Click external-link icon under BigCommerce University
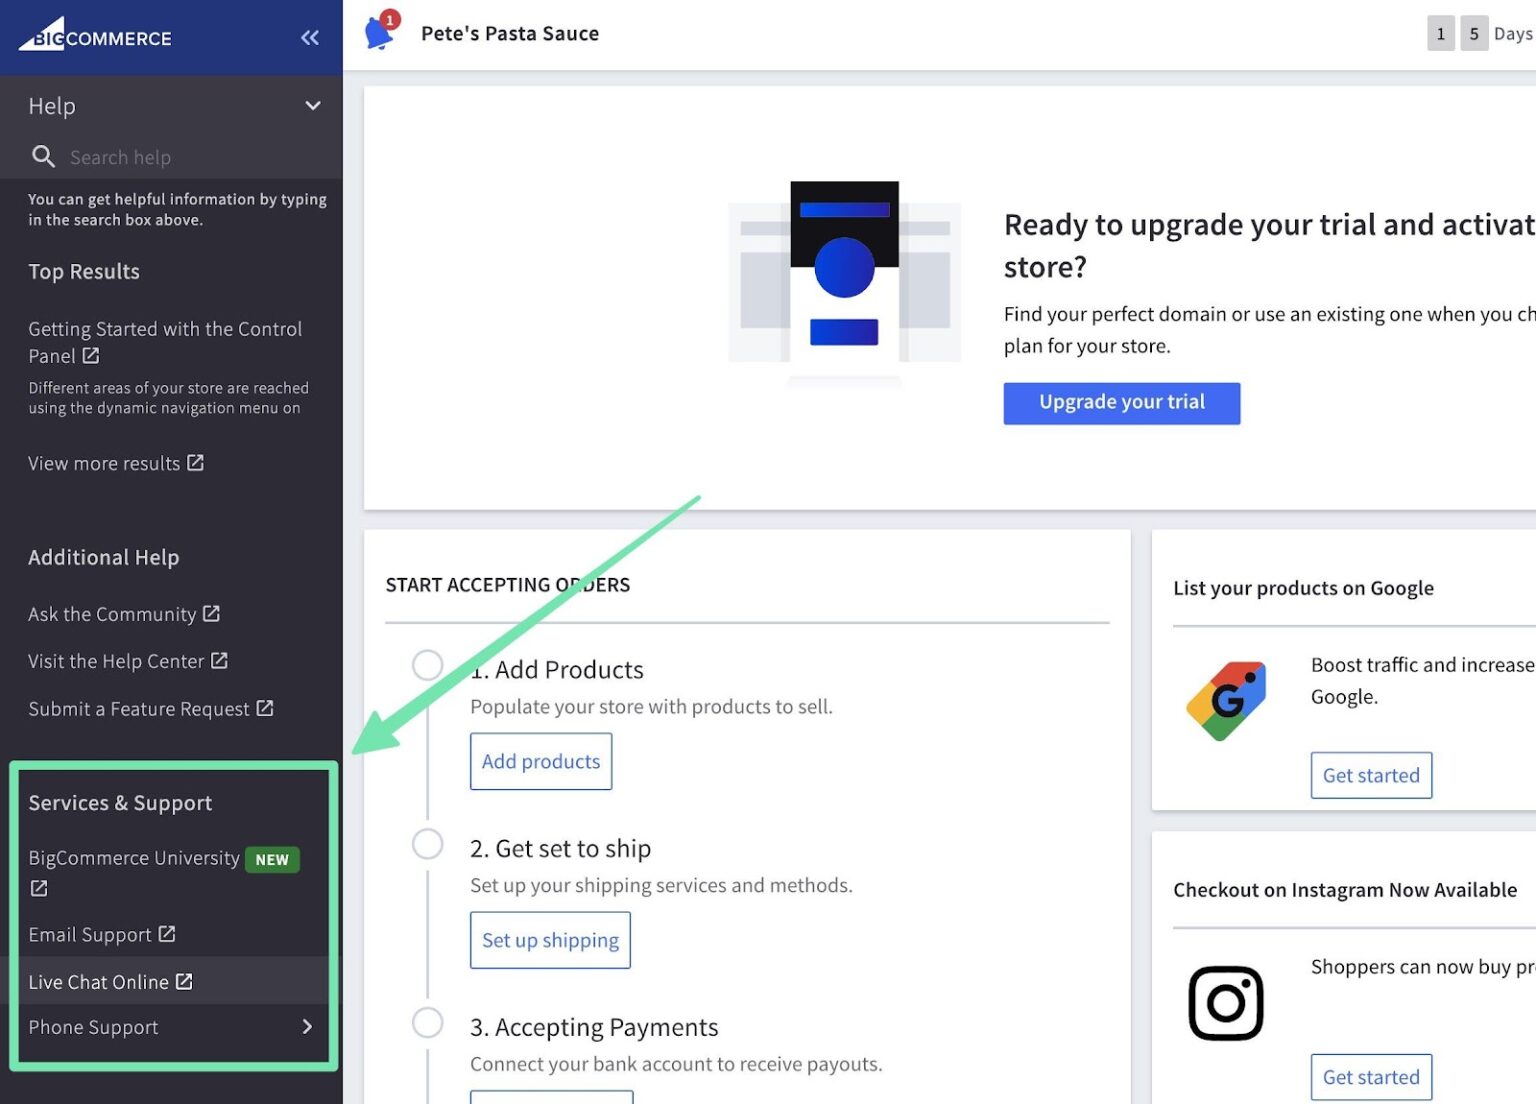This screenshot has height=1104, width=1536. tap(39, 888)
